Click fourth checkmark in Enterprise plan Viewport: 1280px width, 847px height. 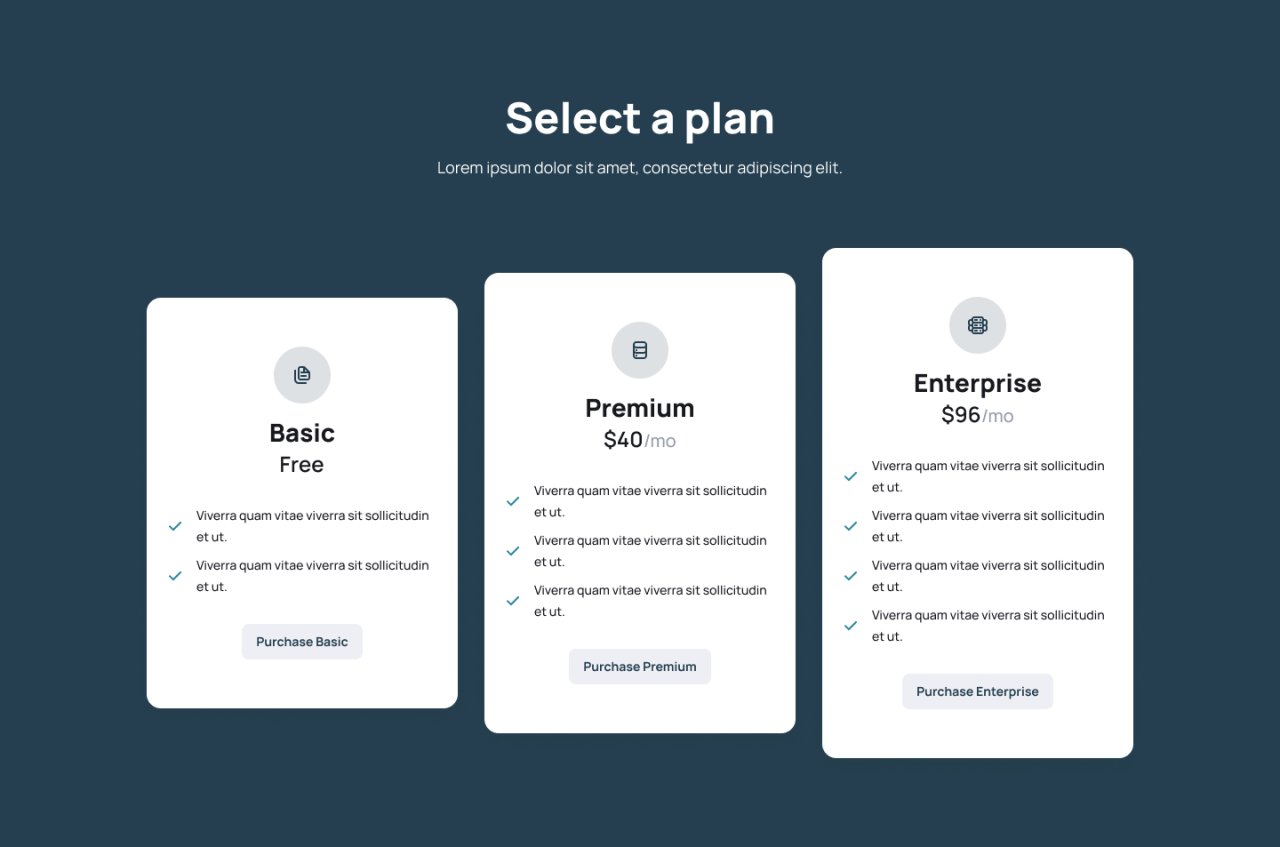tap(851, 626)
